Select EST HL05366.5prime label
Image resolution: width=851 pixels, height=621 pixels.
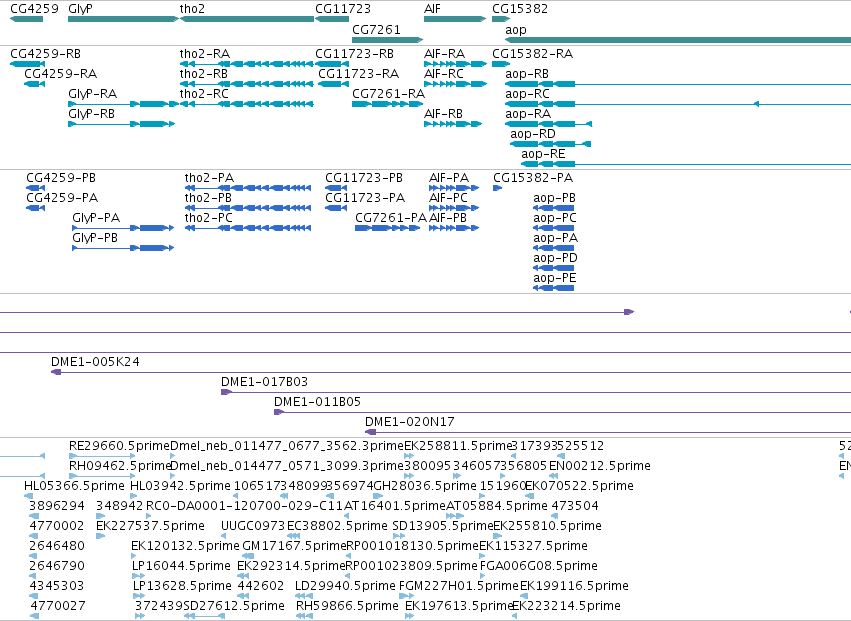[74, 486]
